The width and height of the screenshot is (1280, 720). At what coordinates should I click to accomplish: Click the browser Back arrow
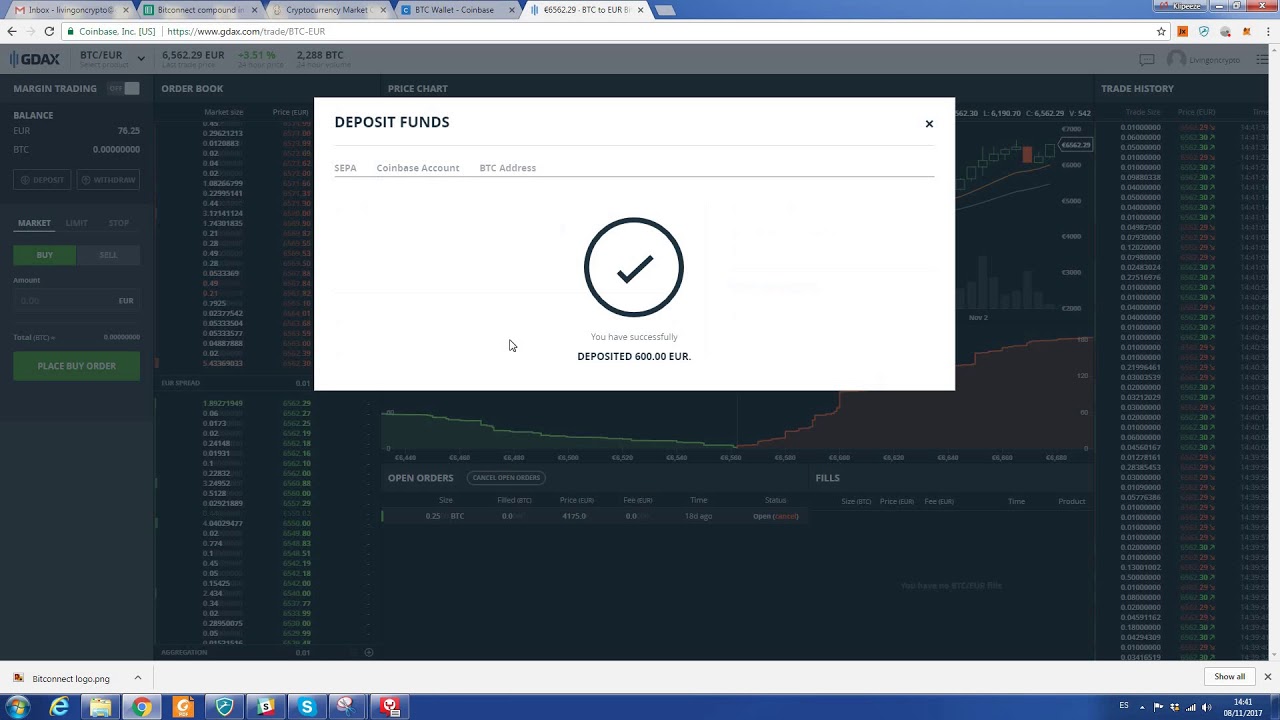coord(12,32)
